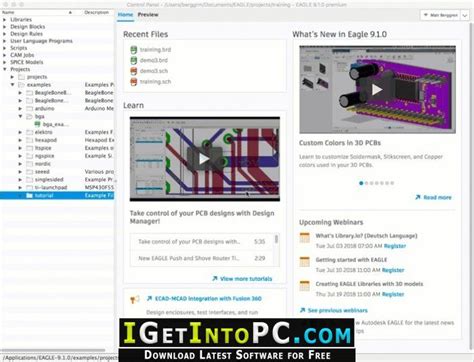
Task: Select second carousel dot under What's New
Action: point(366,183)
